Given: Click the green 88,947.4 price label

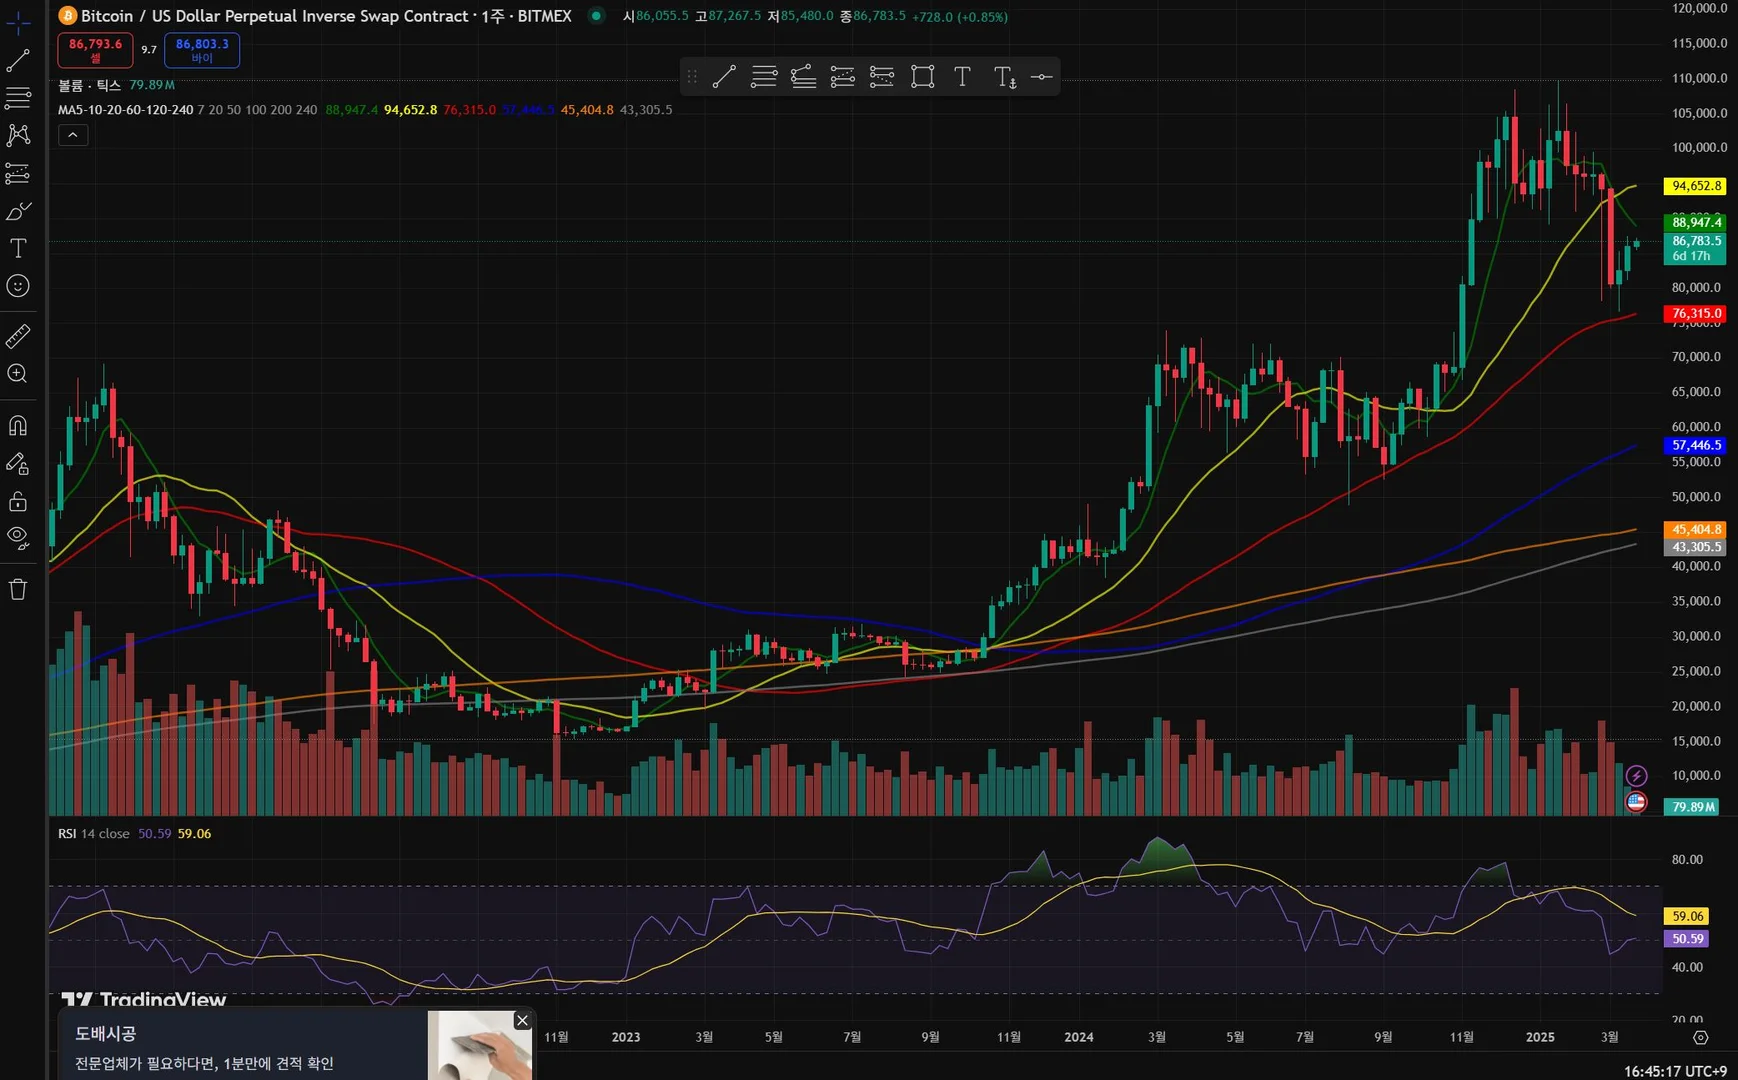Looking at the screenshot, I should [1696, 222].
